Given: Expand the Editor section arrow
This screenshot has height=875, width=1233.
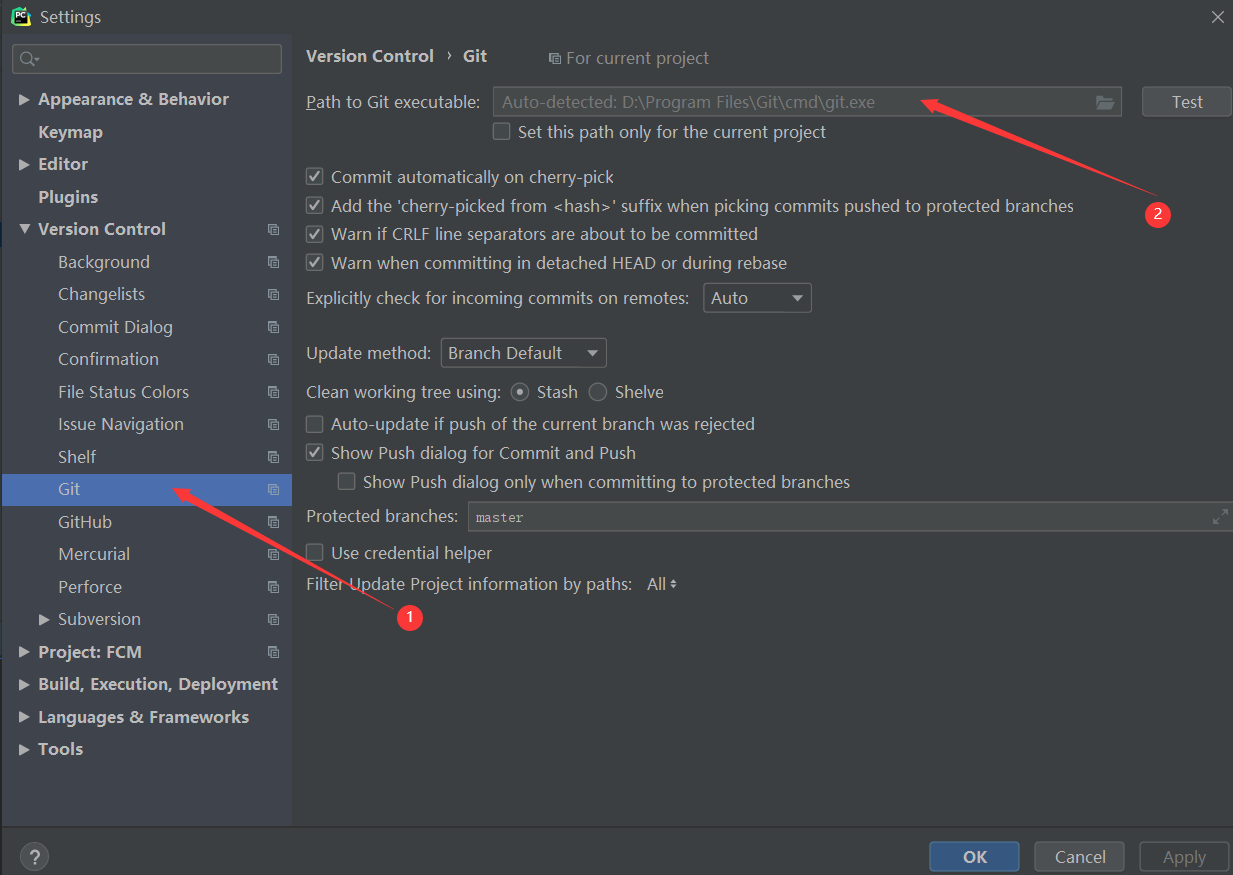Looking at the screenshot, I should coord(24,164).
